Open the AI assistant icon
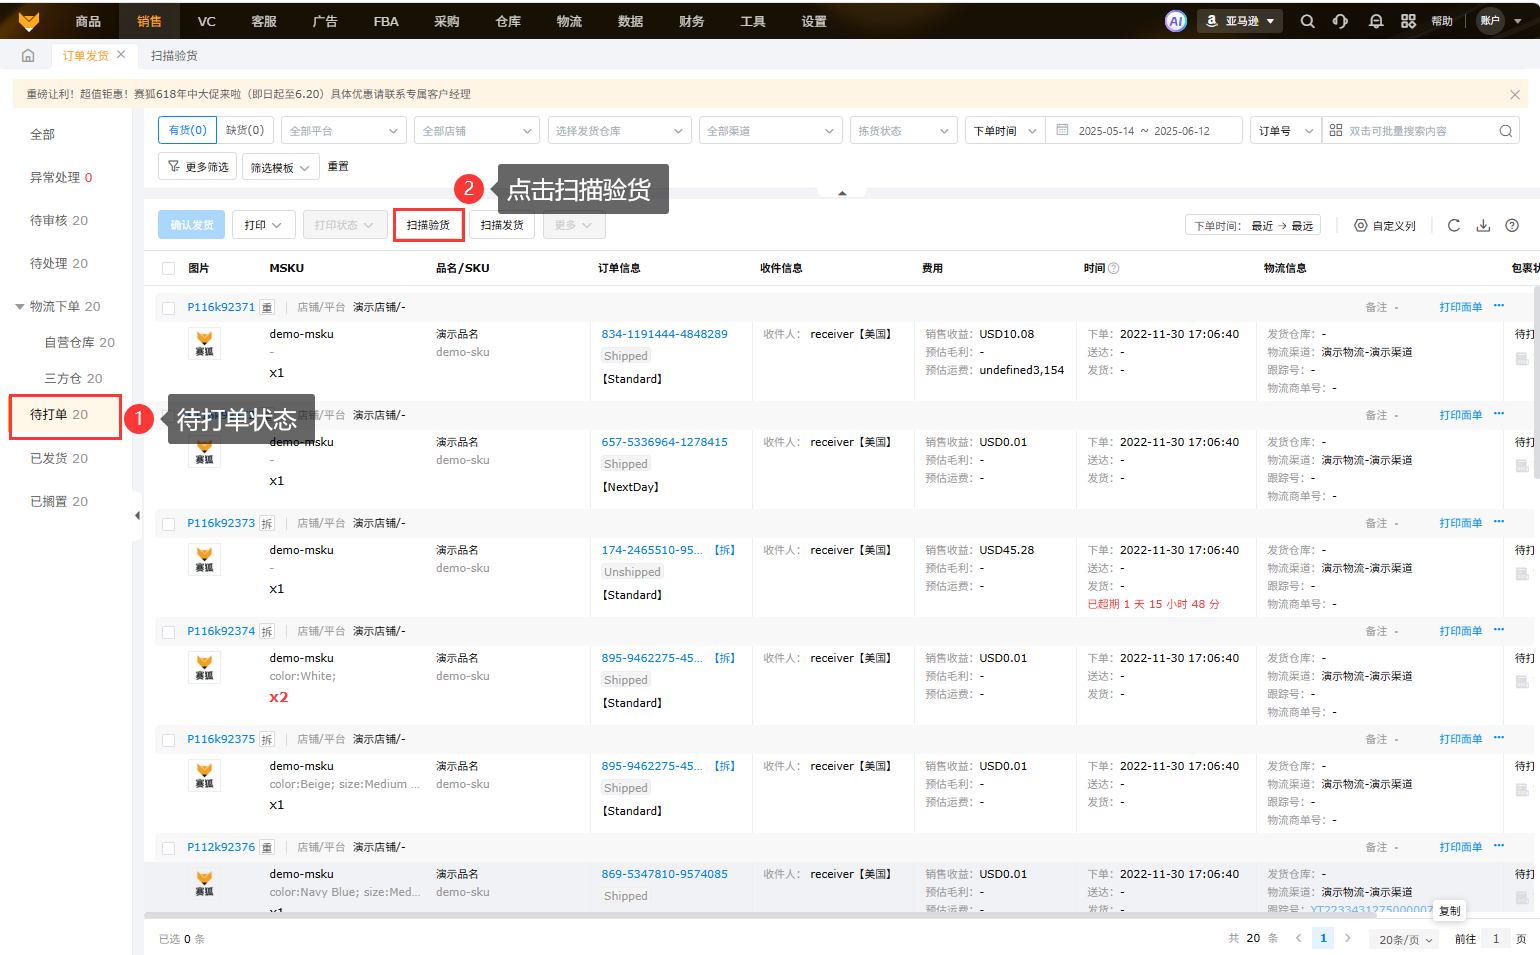The height and width of the screenshot is (955, 1540). tap(1176, 21)
